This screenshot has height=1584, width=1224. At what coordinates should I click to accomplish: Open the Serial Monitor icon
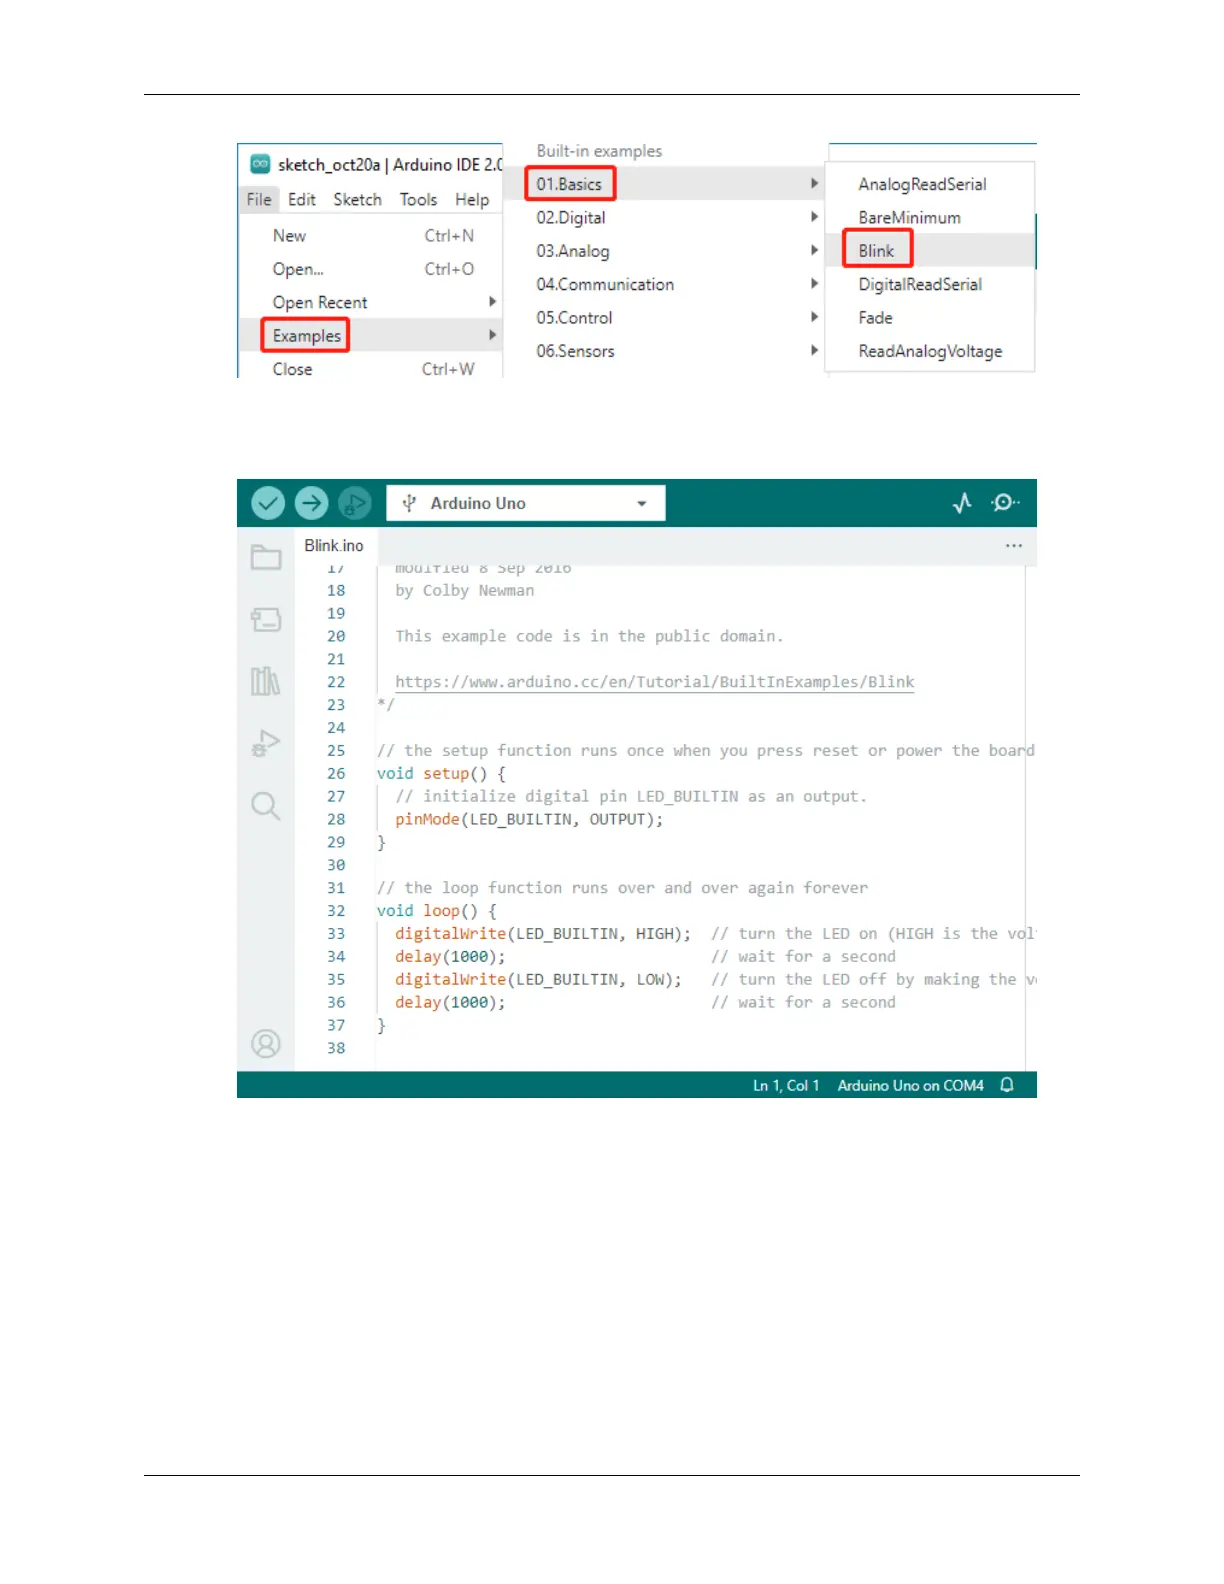pos(1004,502)
